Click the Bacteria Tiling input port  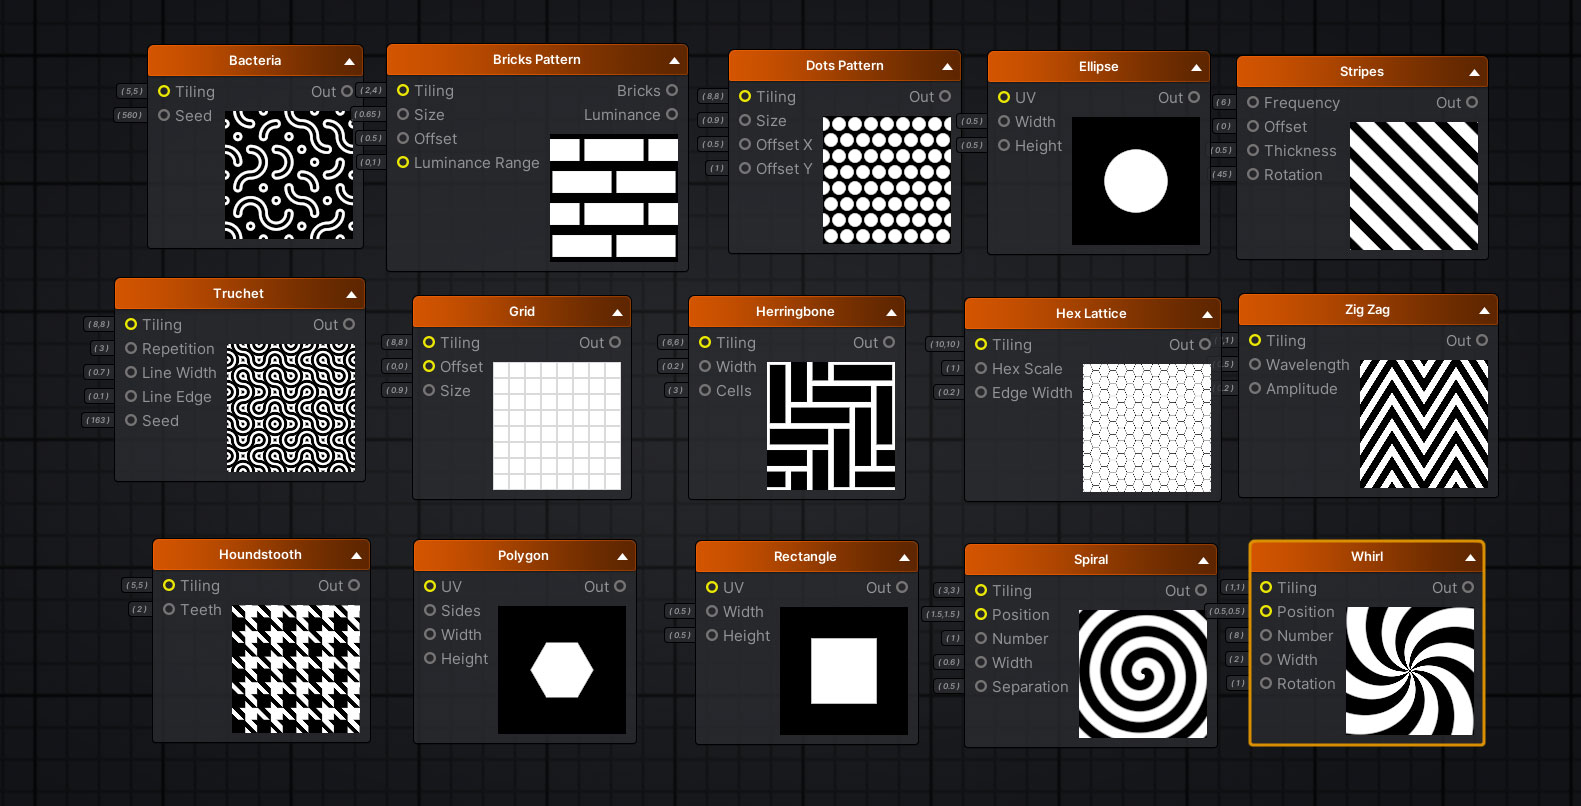point(164,91)
